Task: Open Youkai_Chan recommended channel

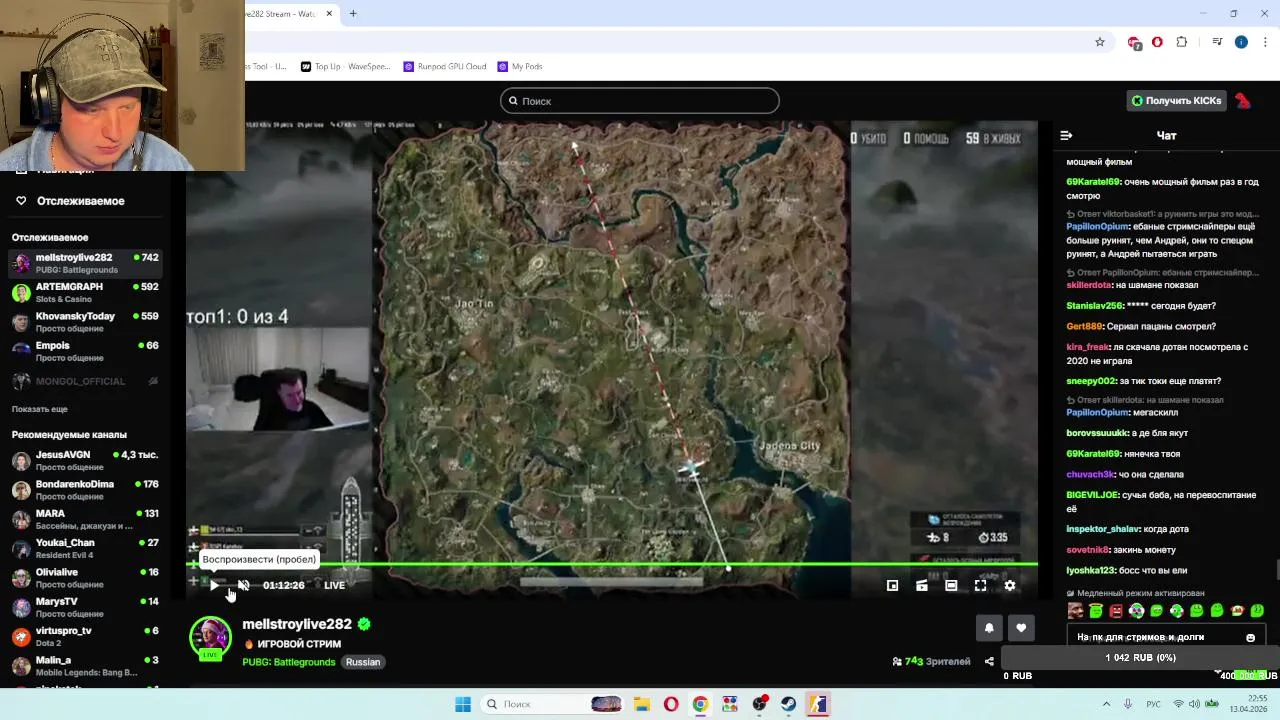Action: point(85,548)
